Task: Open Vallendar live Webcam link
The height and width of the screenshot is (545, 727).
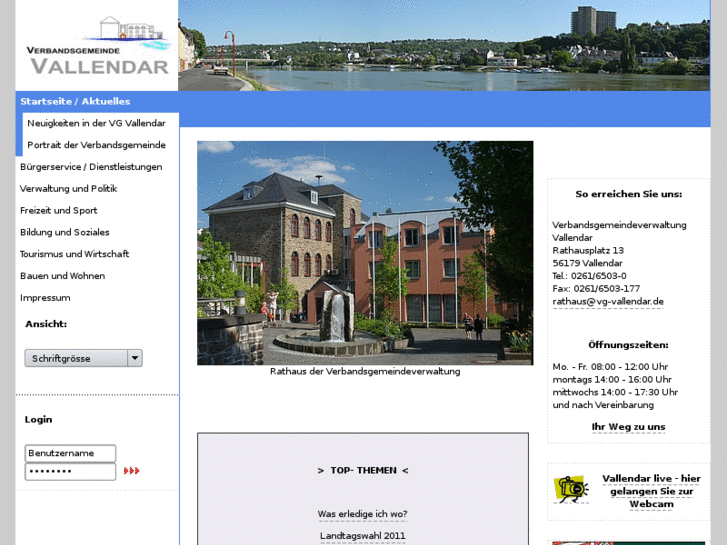Action: (651, 491)
